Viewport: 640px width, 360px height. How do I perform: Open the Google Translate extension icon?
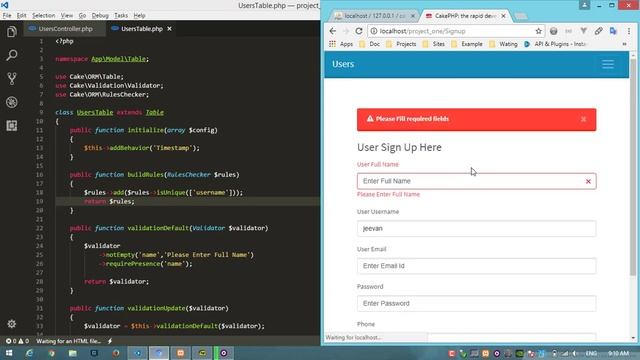[613, 31]
